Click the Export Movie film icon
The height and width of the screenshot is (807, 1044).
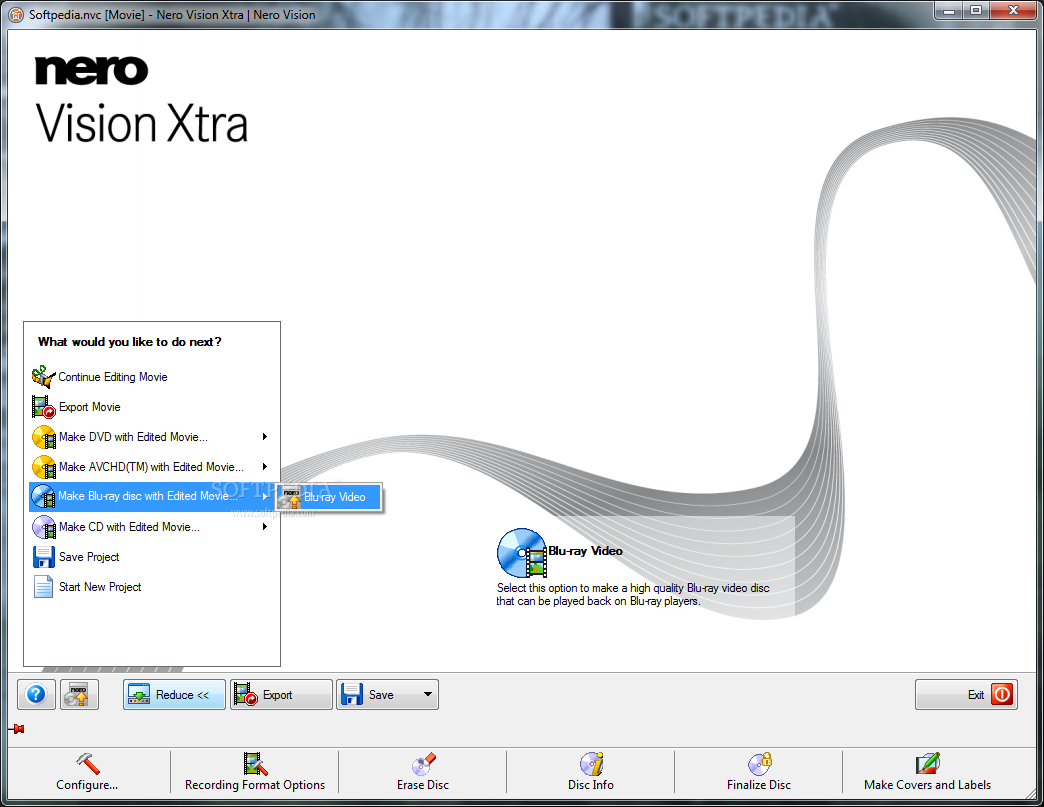pyautogui.click(x=43, y=407)
